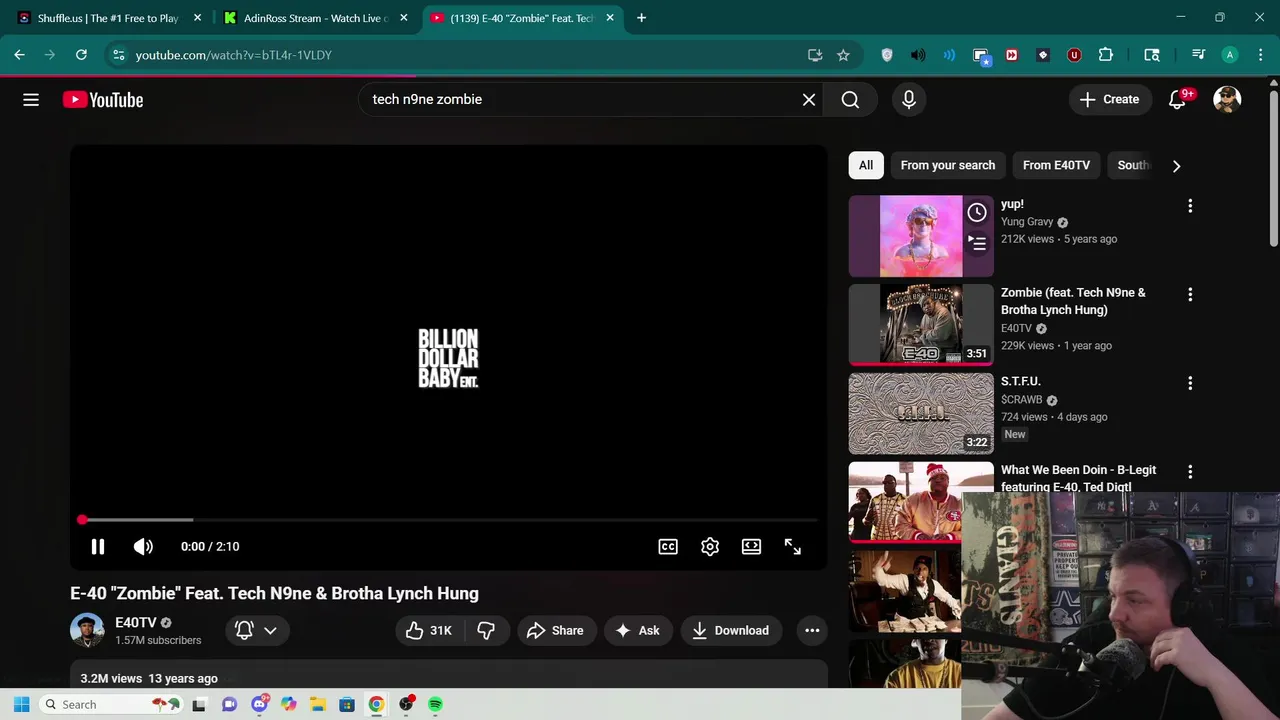Open a new browser tab
This screenshot has height=720, width=1280.
(641, 18)
